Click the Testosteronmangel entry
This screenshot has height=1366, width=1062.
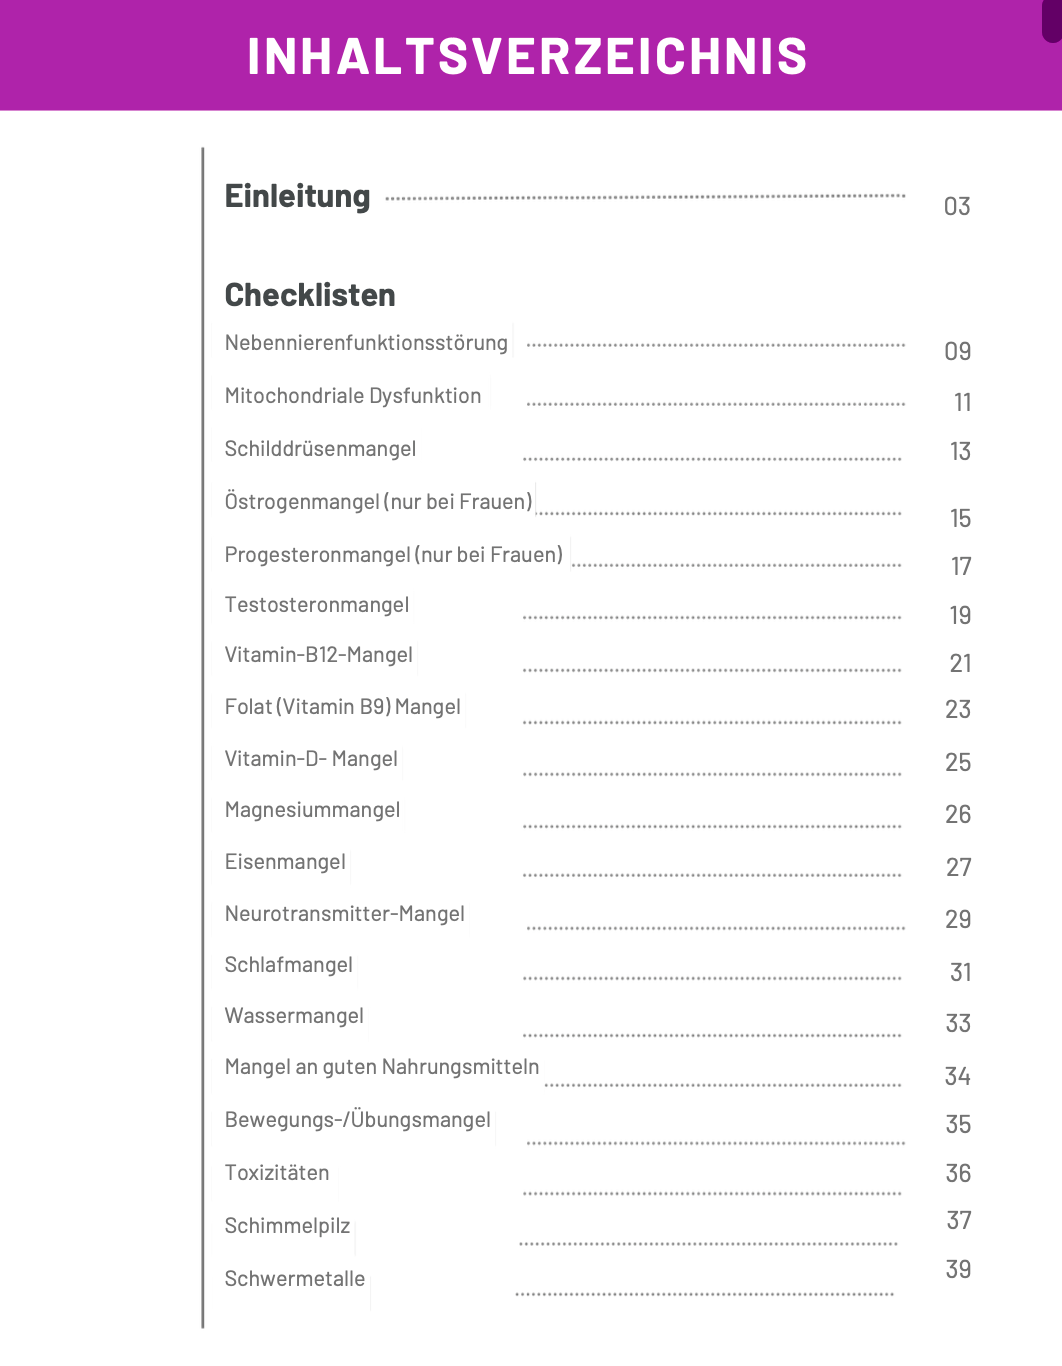(317, 605)
